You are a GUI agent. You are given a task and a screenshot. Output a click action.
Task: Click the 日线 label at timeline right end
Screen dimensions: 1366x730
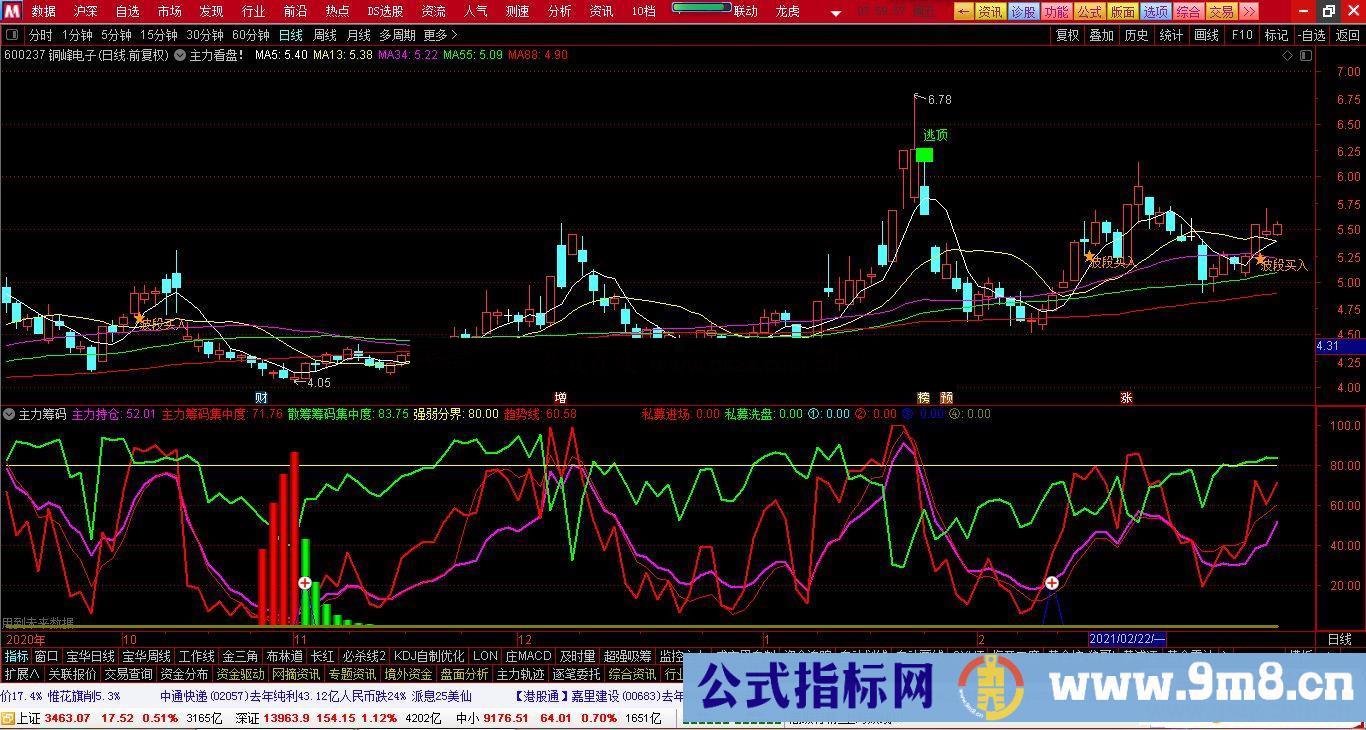(1339, 639)
